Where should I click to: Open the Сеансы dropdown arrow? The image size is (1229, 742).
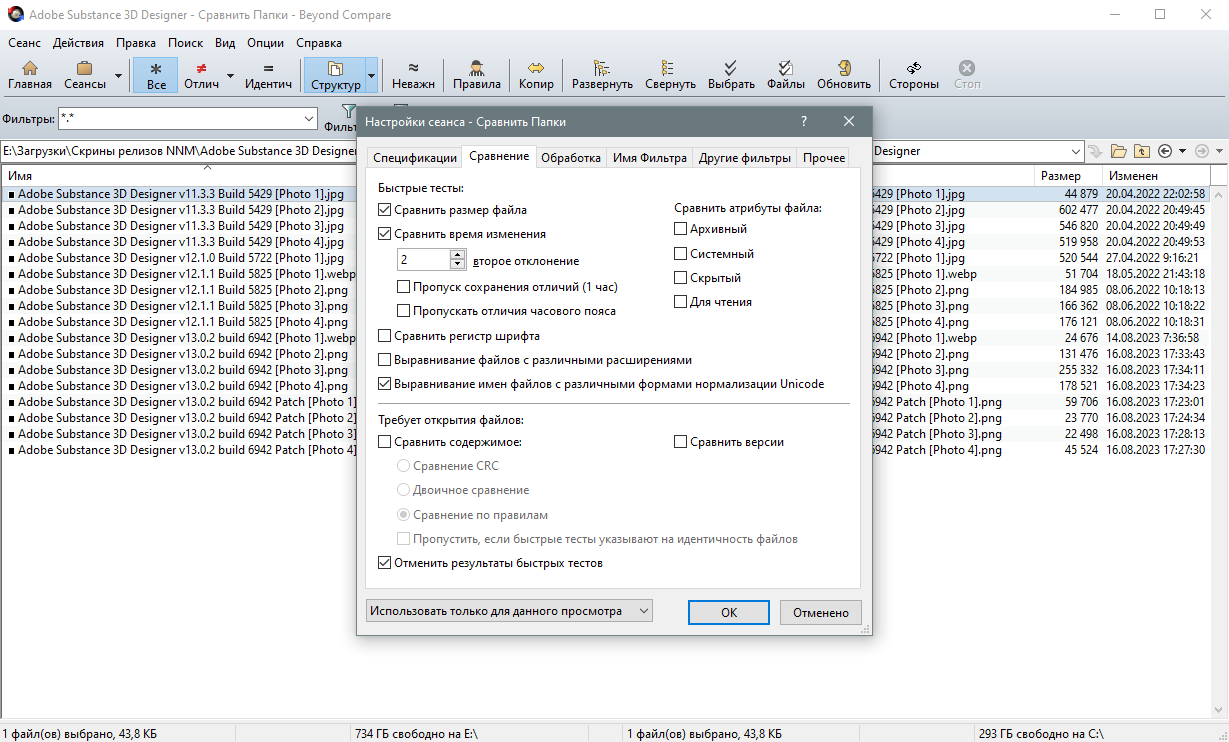pyautogui.click(x=118, y=75)
